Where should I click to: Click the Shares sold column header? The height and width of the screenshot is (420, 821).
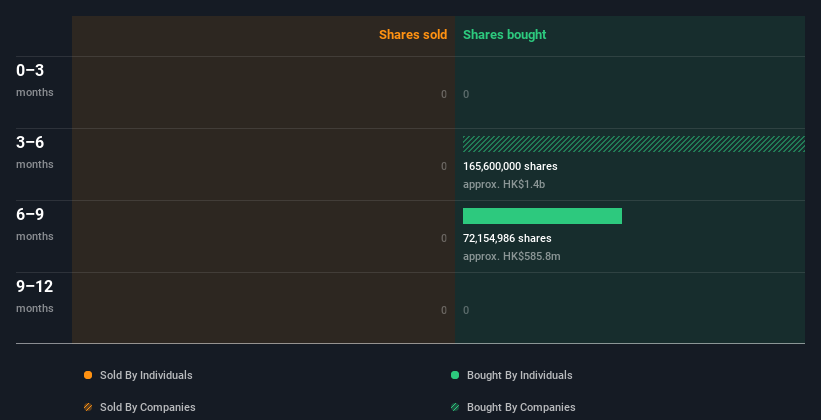(413, 35)
